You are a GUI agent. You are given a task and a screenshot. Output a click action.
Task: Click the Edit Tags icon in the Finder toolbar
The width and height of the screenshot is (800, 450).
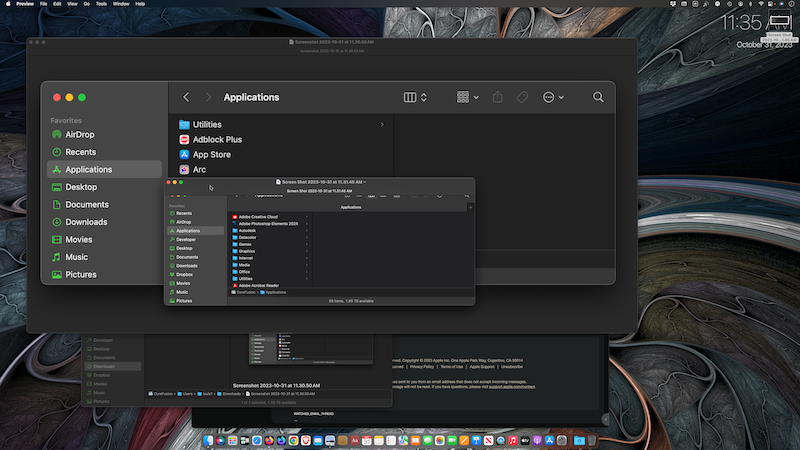click(522, 97)
